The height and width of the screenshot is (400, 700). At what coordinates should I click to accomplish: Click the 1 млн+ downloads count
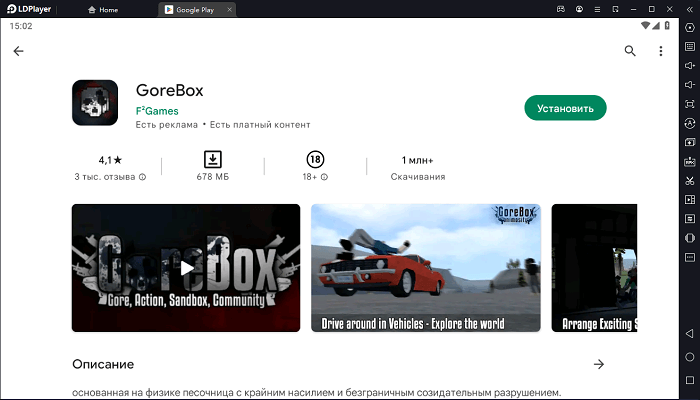[417, 160]
